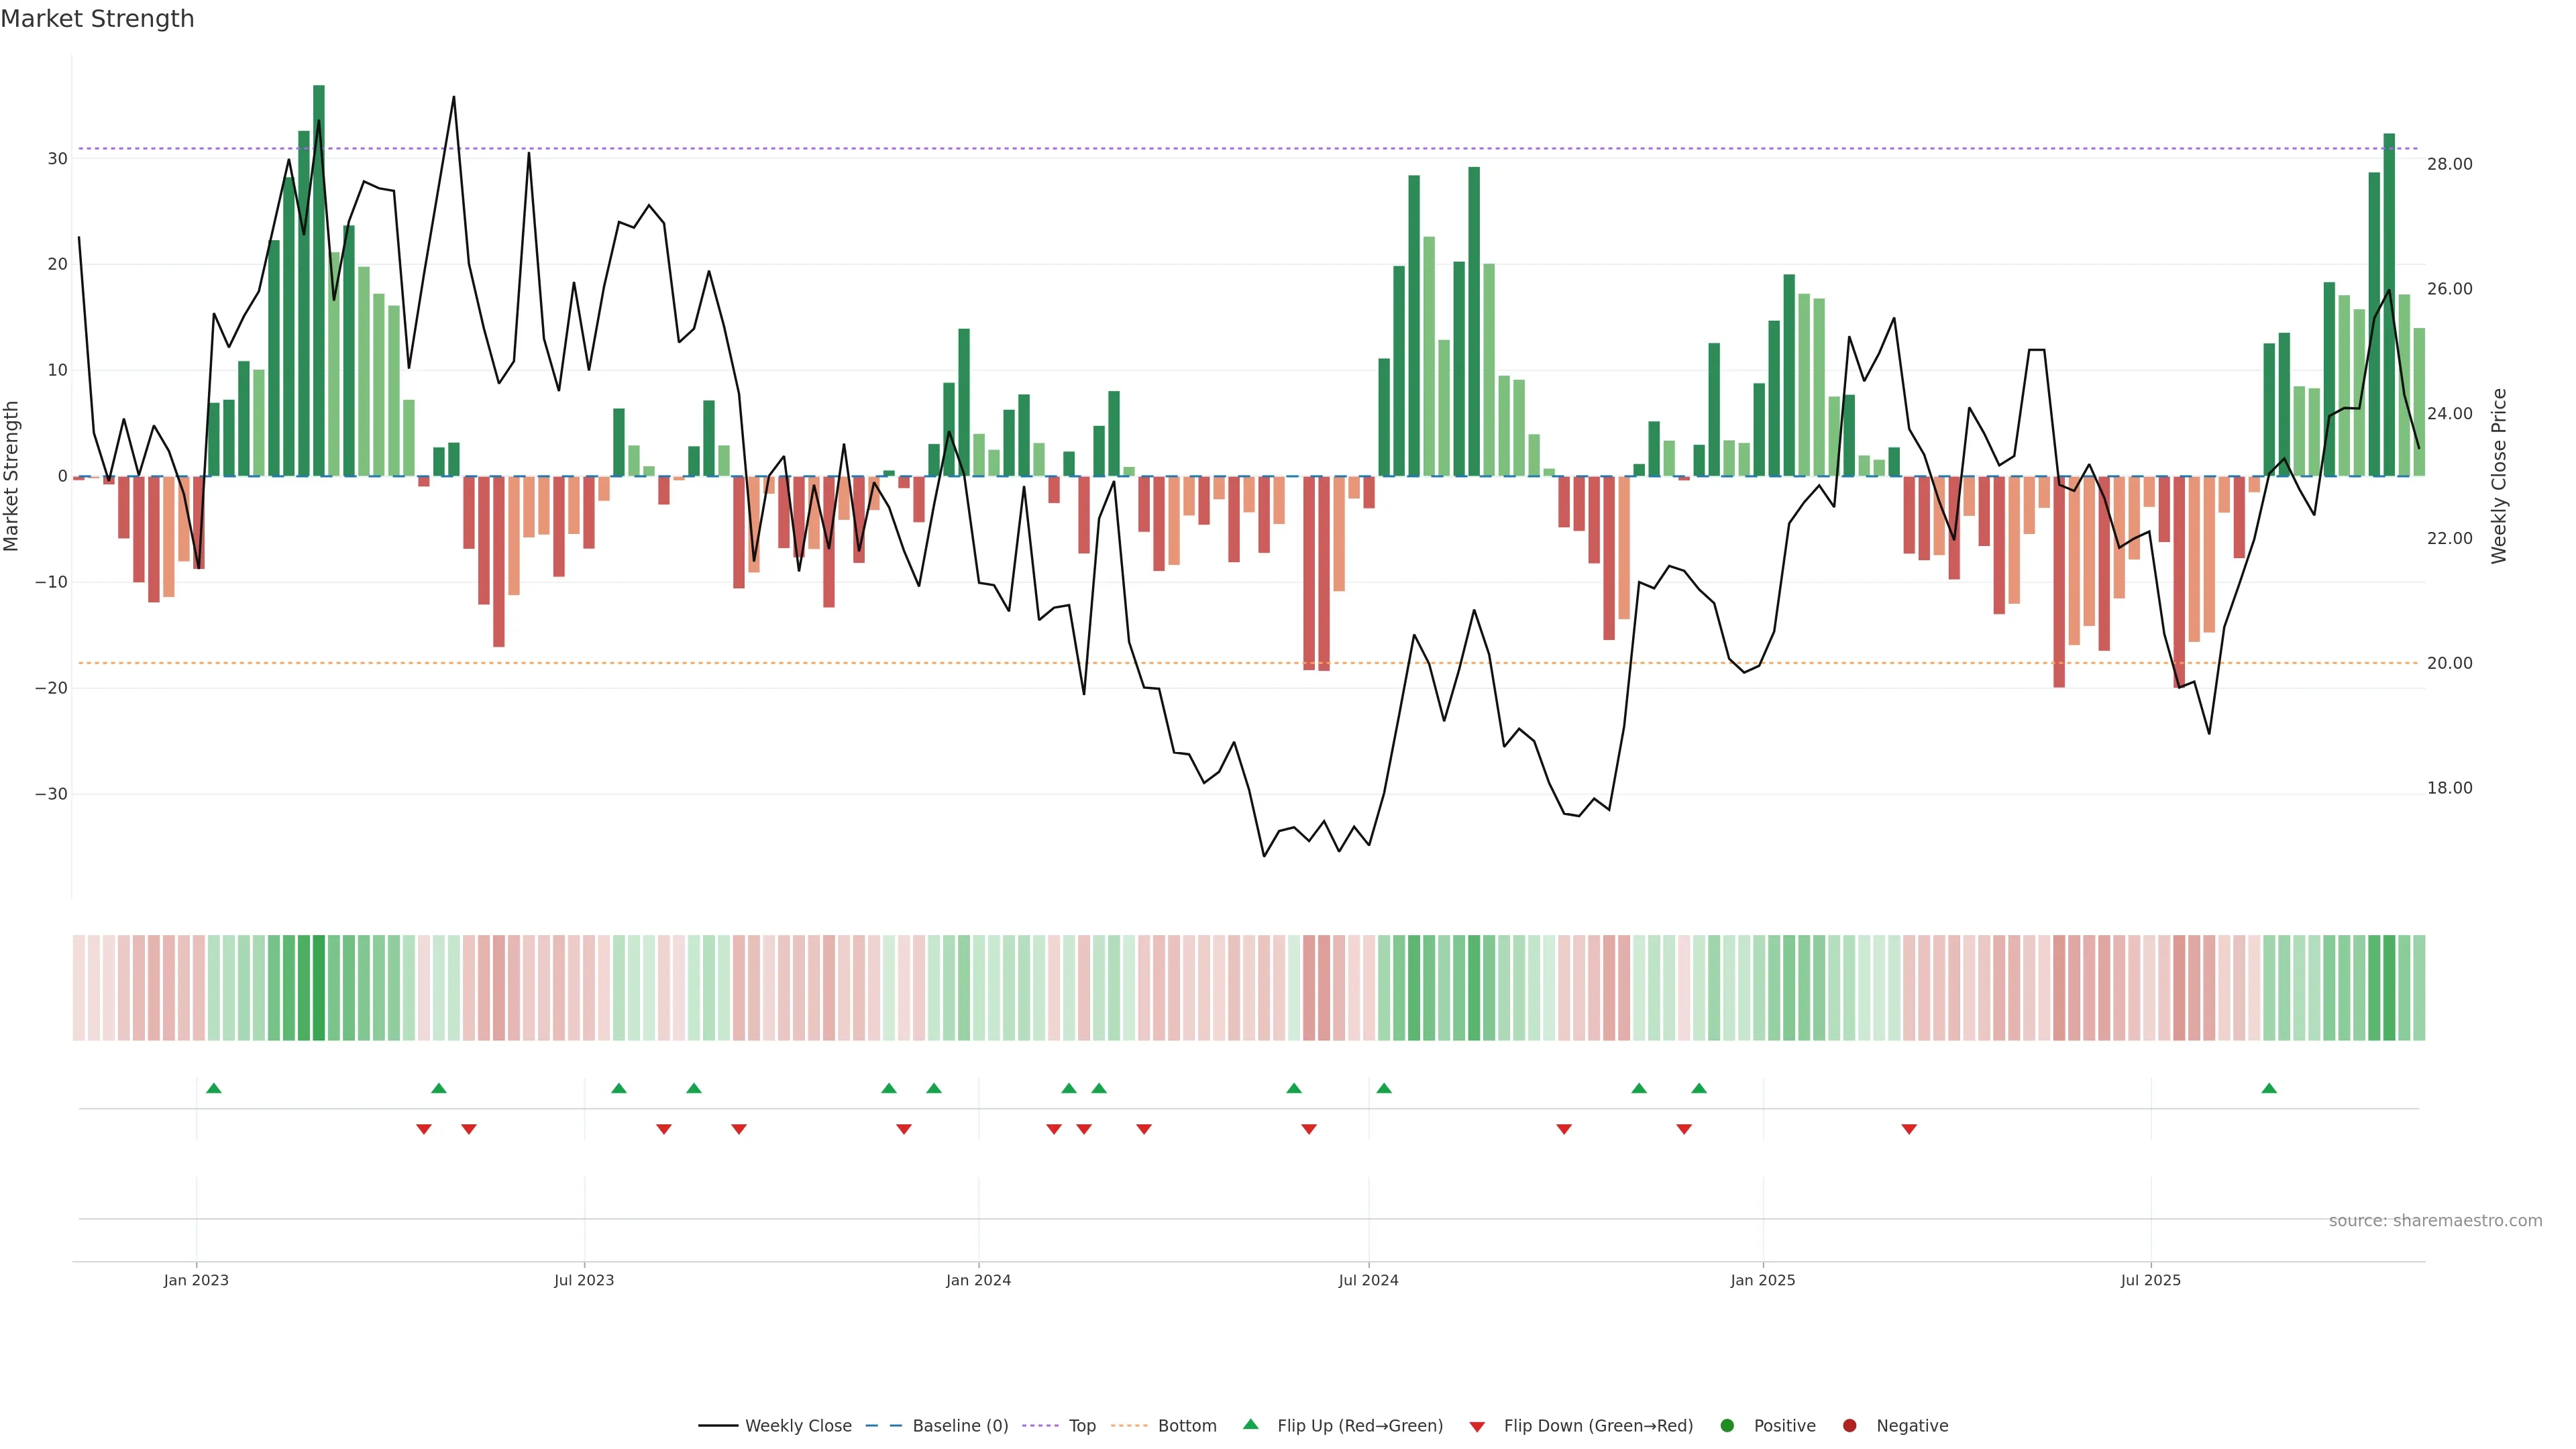Image resolution: width=2576 pixels, height=1449 pixels.
Task: Click source: sharemaestro.com text
Action: click(x=2435, y=1220)
